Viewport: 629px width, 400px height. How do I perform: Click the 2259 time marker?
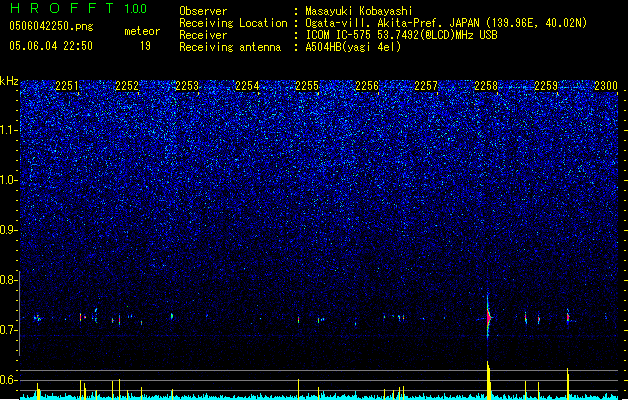click(x=546, y=86)
